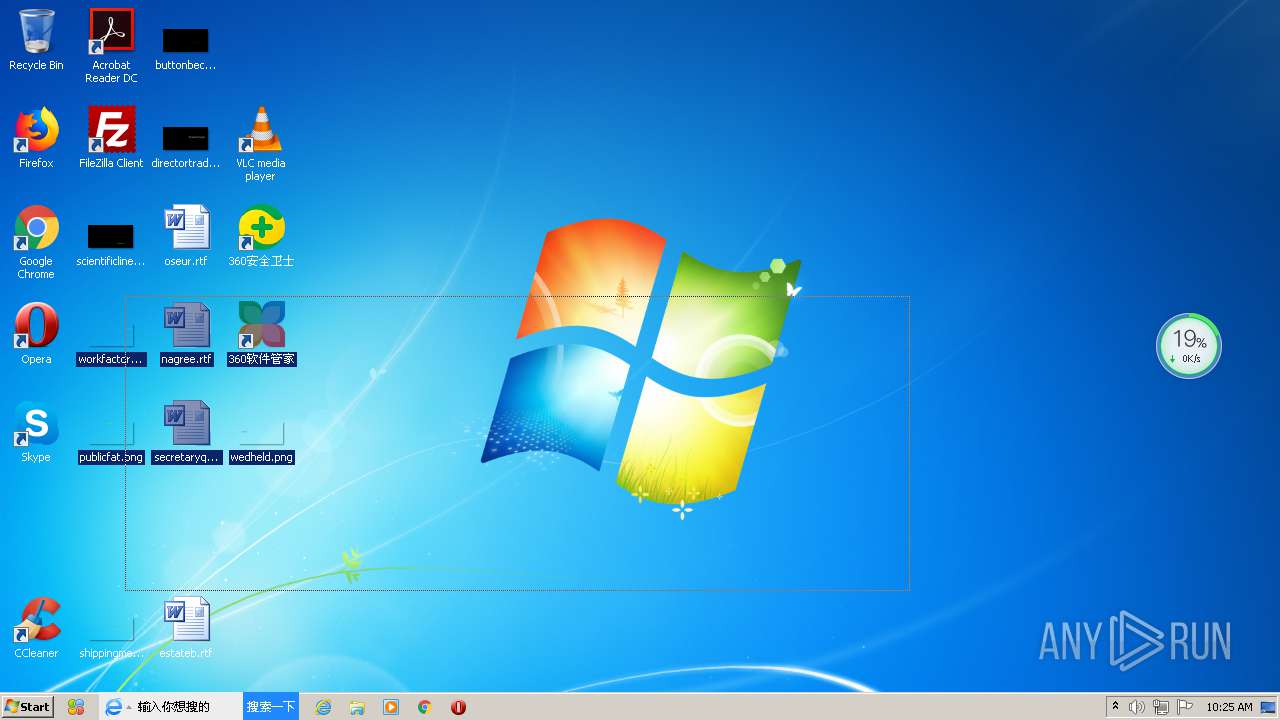Click the 360 colorful clover taskbar icon
The height and width of the screenshot is (720, 1280).
(x=76, y=707)
